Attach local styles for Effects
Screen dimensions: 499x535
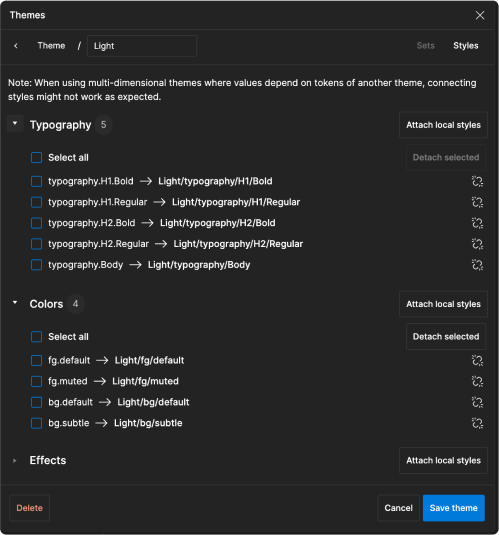tap(443, 461)
